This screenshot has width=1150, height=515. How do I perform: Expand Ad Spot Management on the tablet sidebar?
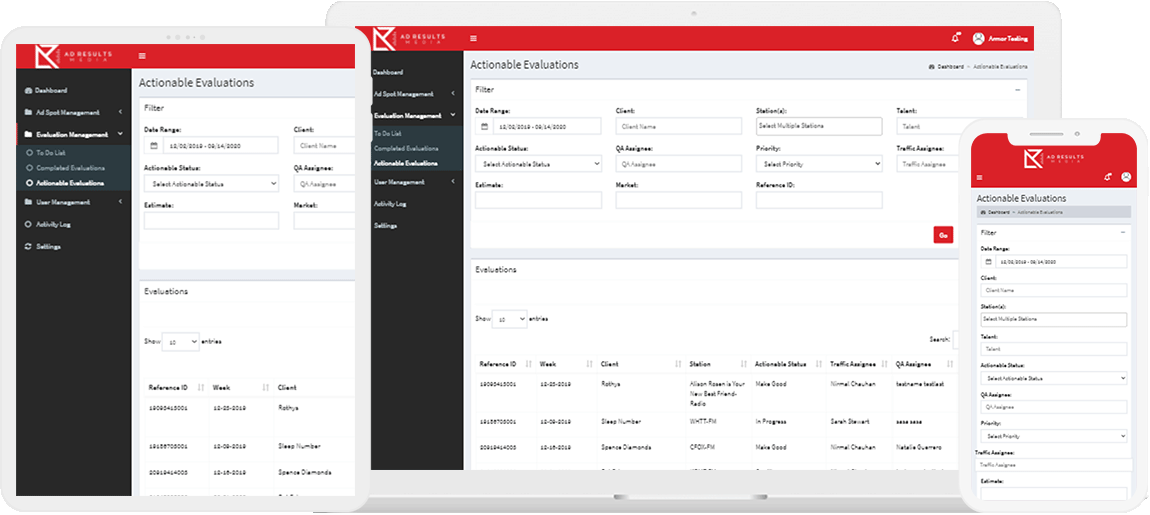point(120,112)
